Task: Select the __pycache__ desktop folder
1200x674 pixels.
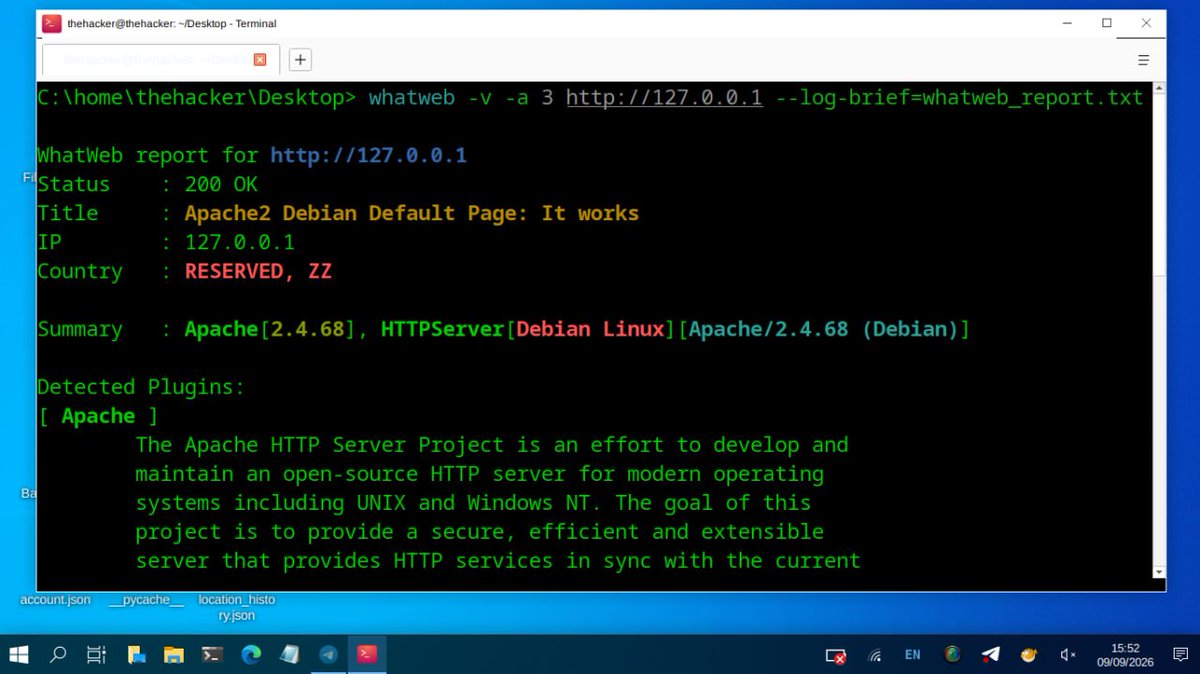Action: [146, 600]
